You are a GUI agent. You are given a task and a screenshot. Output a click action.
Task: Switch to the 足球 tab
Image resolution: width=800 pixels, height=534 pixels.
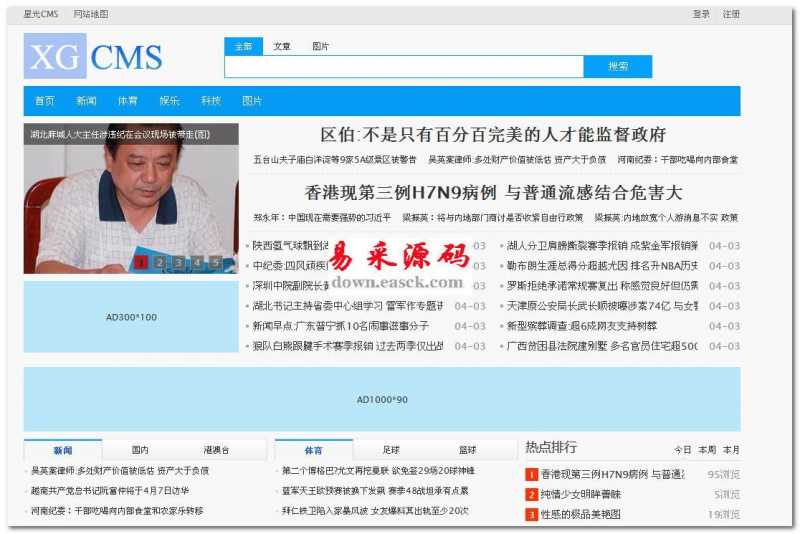point(390,450)
